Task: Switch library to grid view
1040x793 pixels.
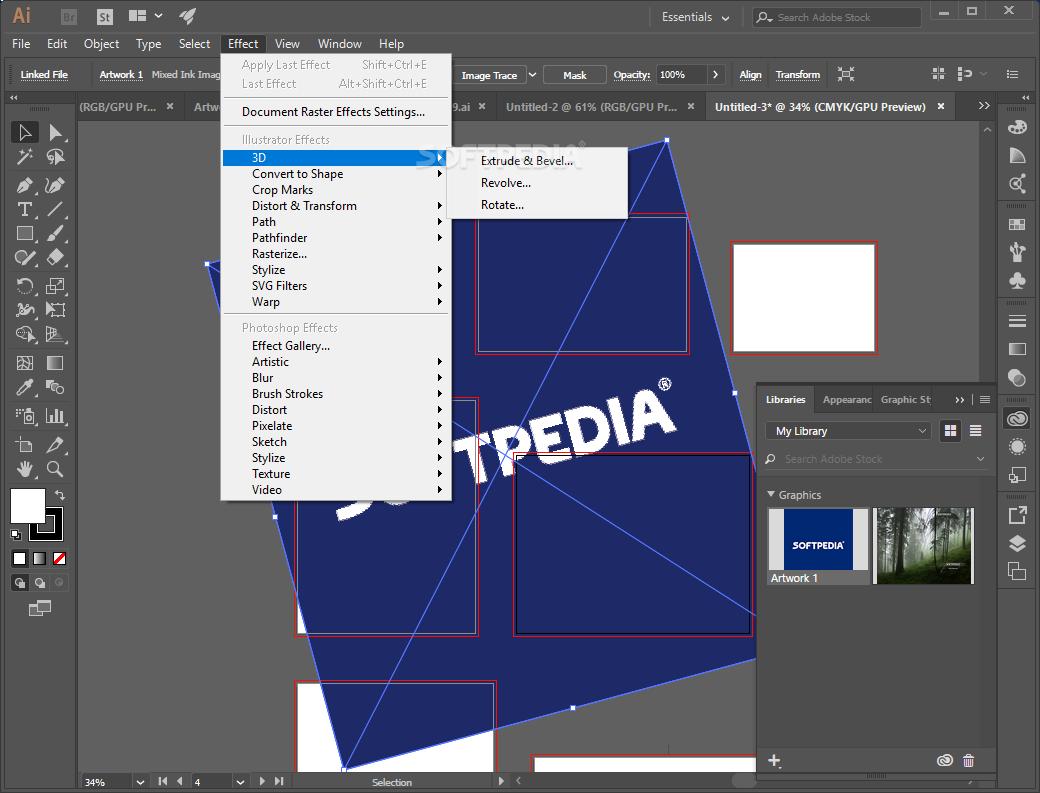Action: (x=950, y=431)
